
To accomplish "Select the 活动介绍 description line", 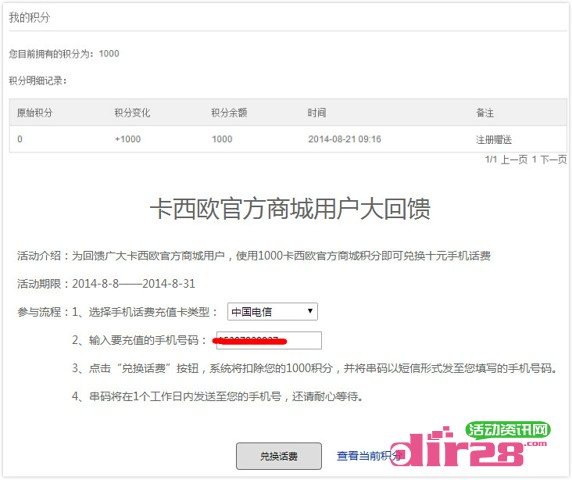I will [254, 256].
